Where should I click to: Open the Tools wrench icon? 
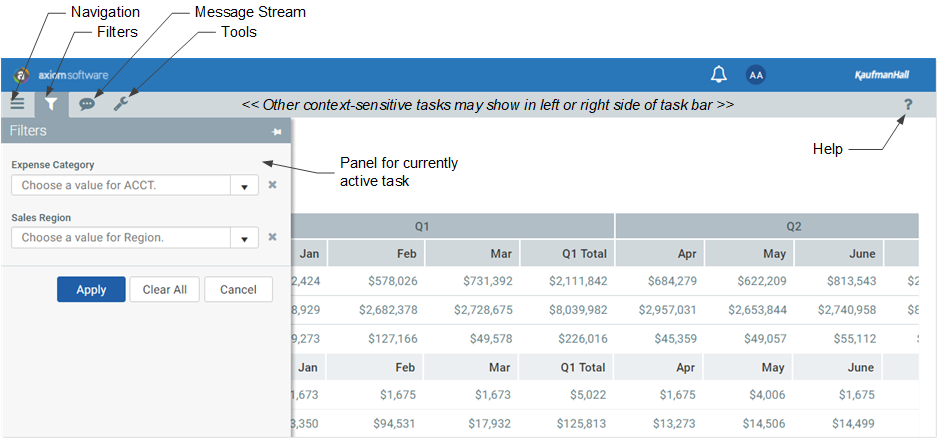coord(121,104)
